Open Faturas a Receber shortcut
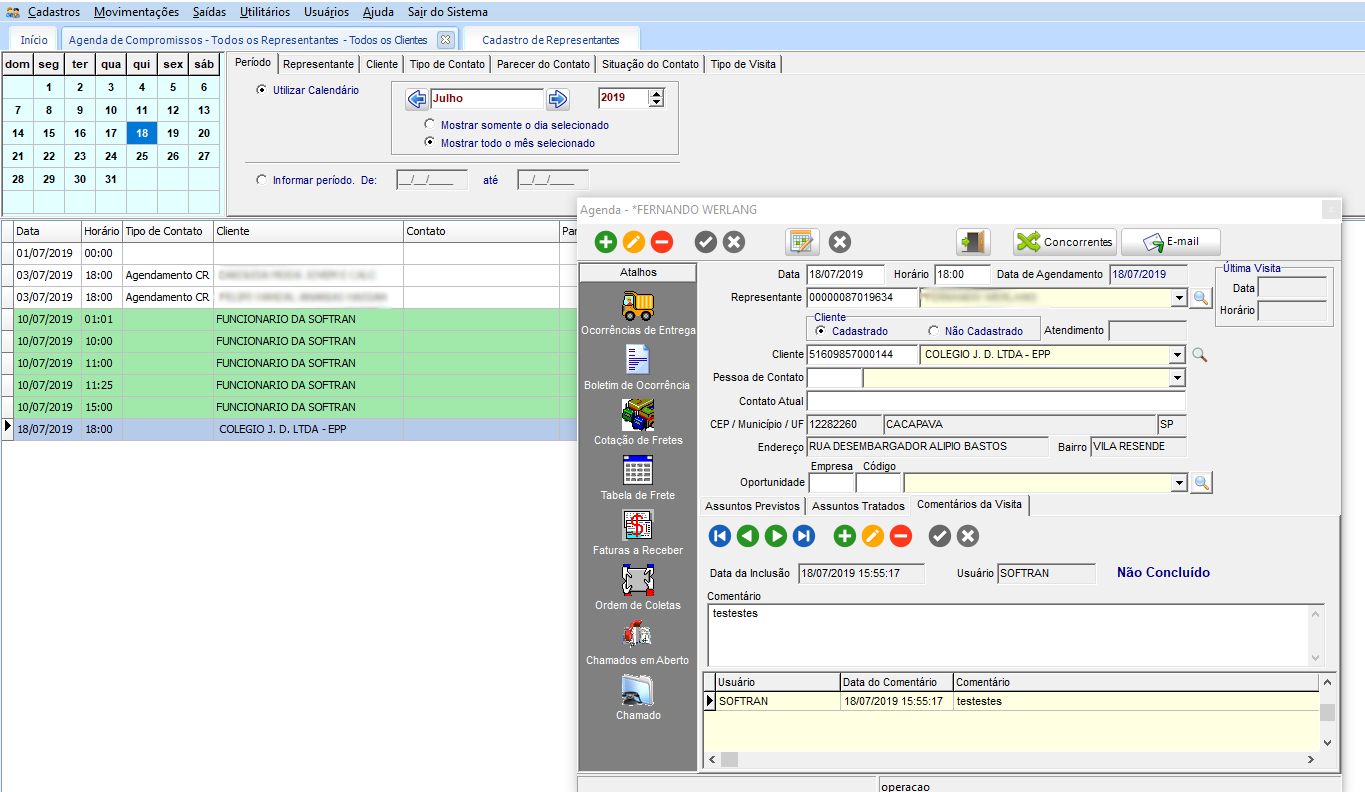The width and height of the screenshot is (1365, 792). pos(637,525)
